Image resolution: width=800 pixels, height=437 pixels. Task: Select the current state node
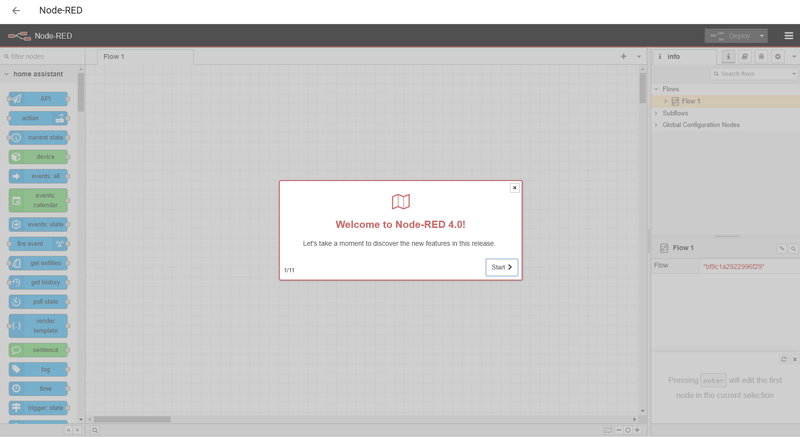tap(38, 137)
